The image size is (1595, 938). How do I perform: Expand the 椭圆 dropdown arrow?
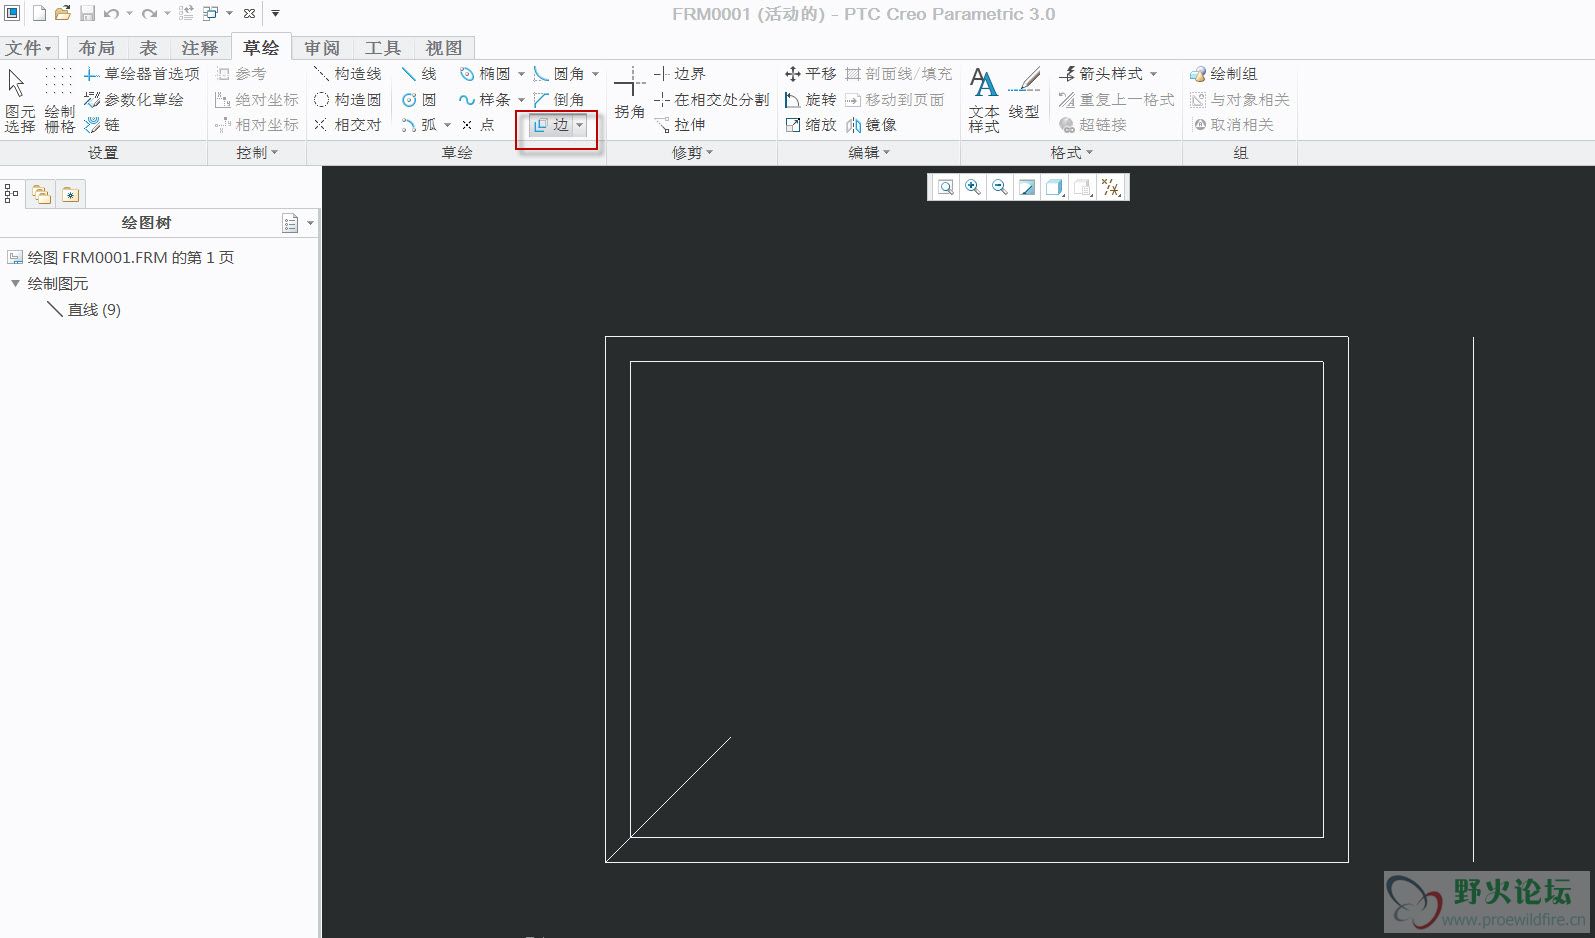click(521, 74)
